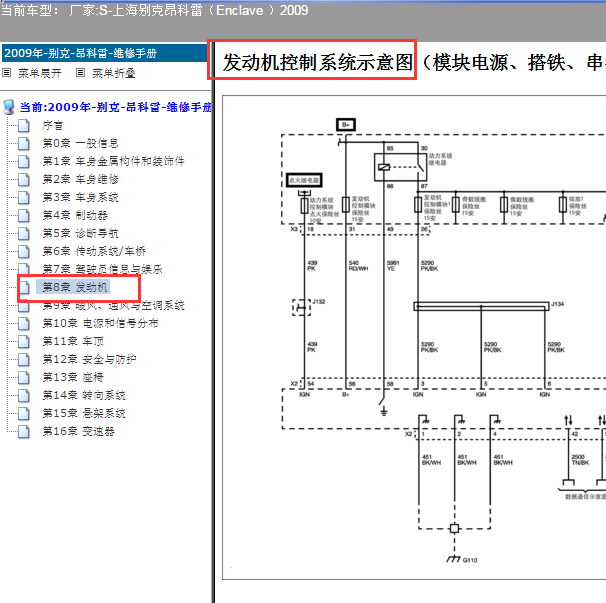Open the 序言 preface entry

pos(53,125)
